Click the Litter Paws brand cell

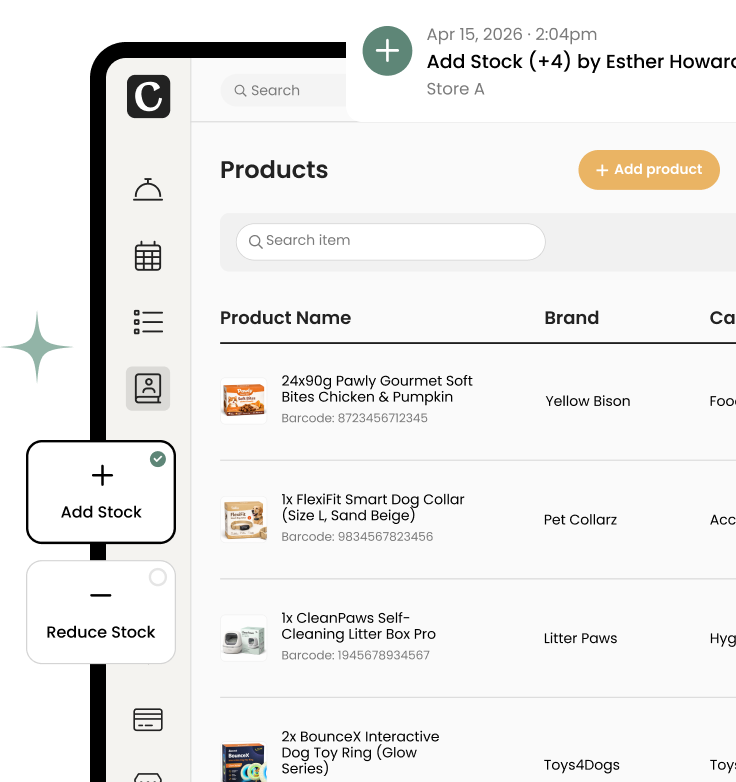coord(580,638)
